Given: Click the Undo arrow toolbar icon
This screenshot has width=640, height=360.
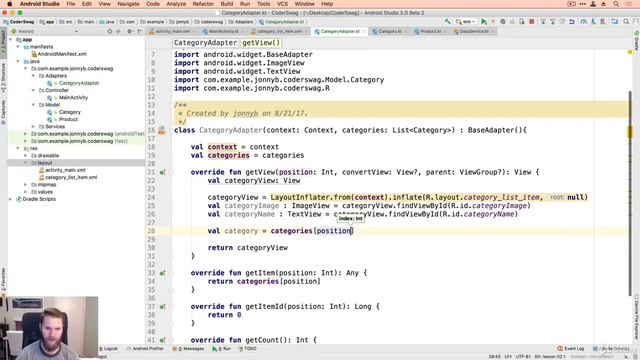Looking at the screenshot, I should click(572, 22).
